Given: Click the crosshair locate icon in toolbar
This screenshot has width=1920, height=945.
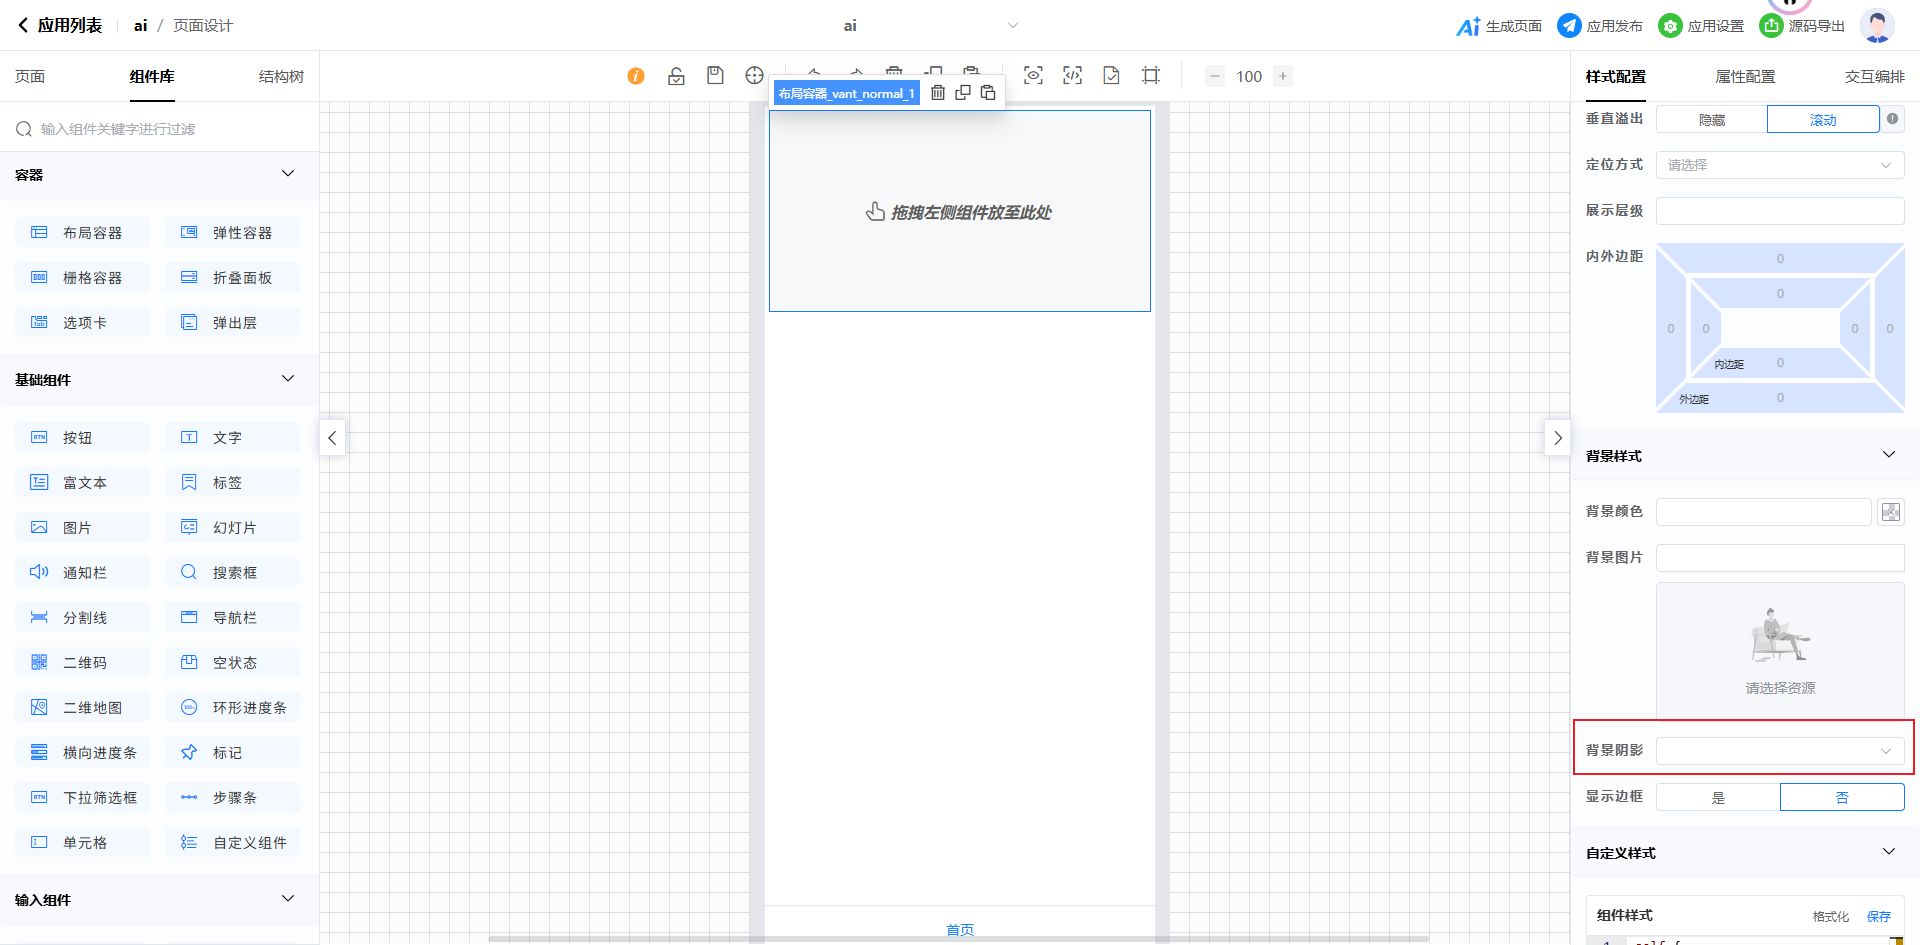Looking at the screenshot, I should click(754, 76).
